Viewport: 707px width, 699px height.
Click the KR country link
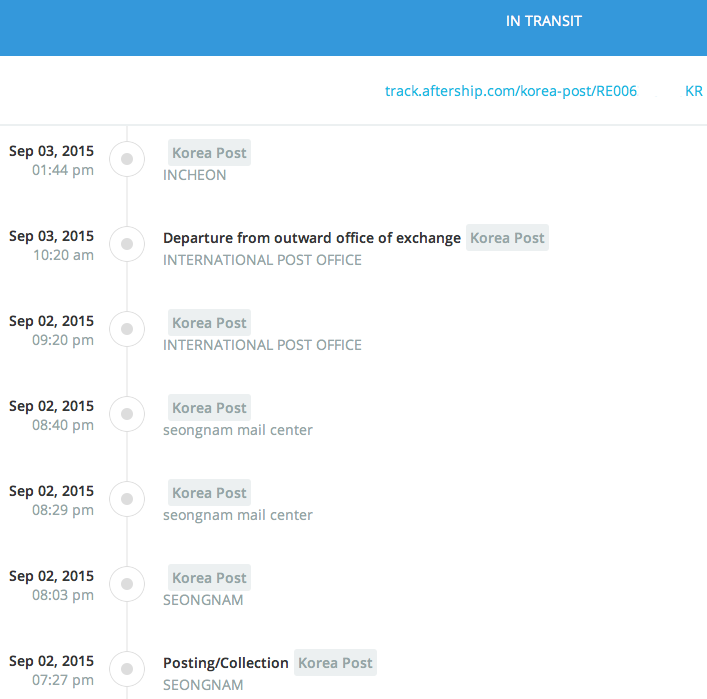pyautogui.click(x=693, y=91)
